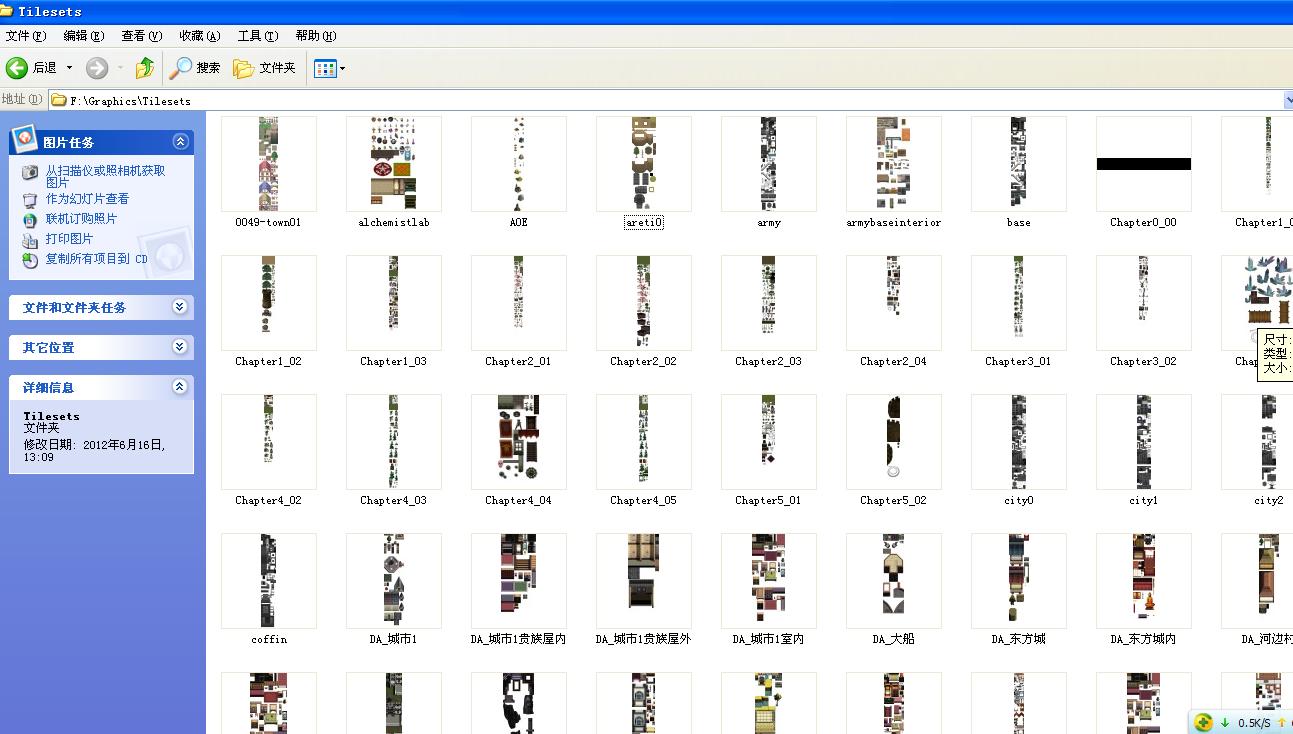This screenshot has width=1293, height=734.
Task: Select the AOE tileset thumbnail
Action: (x=519, y=164)
